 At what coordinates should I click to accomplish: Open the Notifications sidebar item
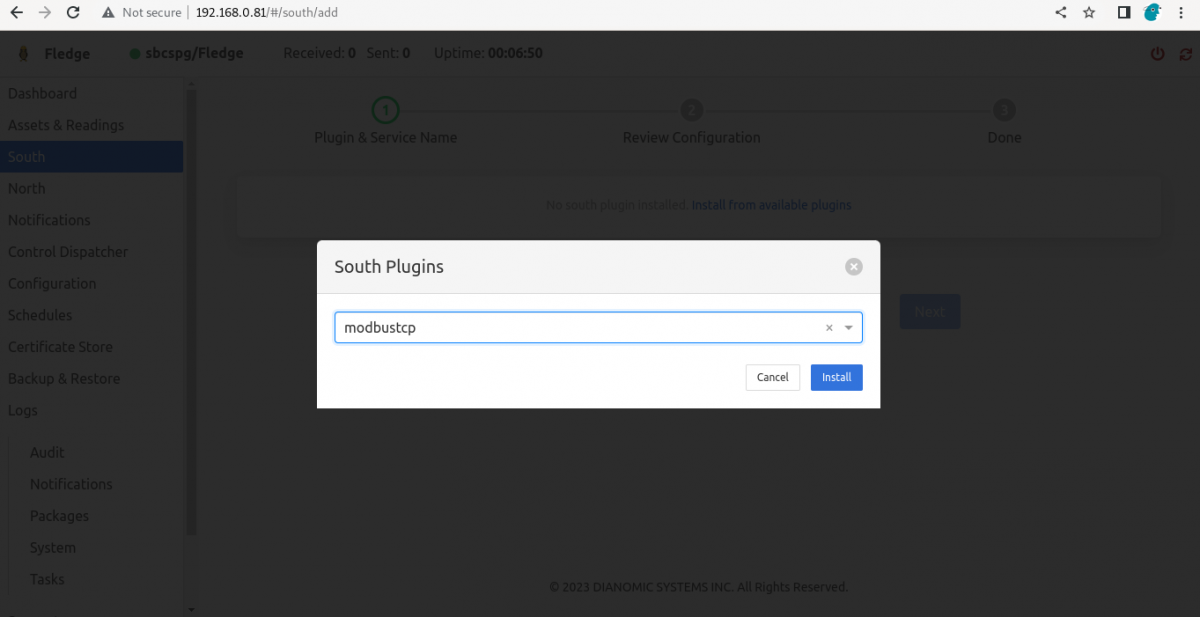click(49, 220)
